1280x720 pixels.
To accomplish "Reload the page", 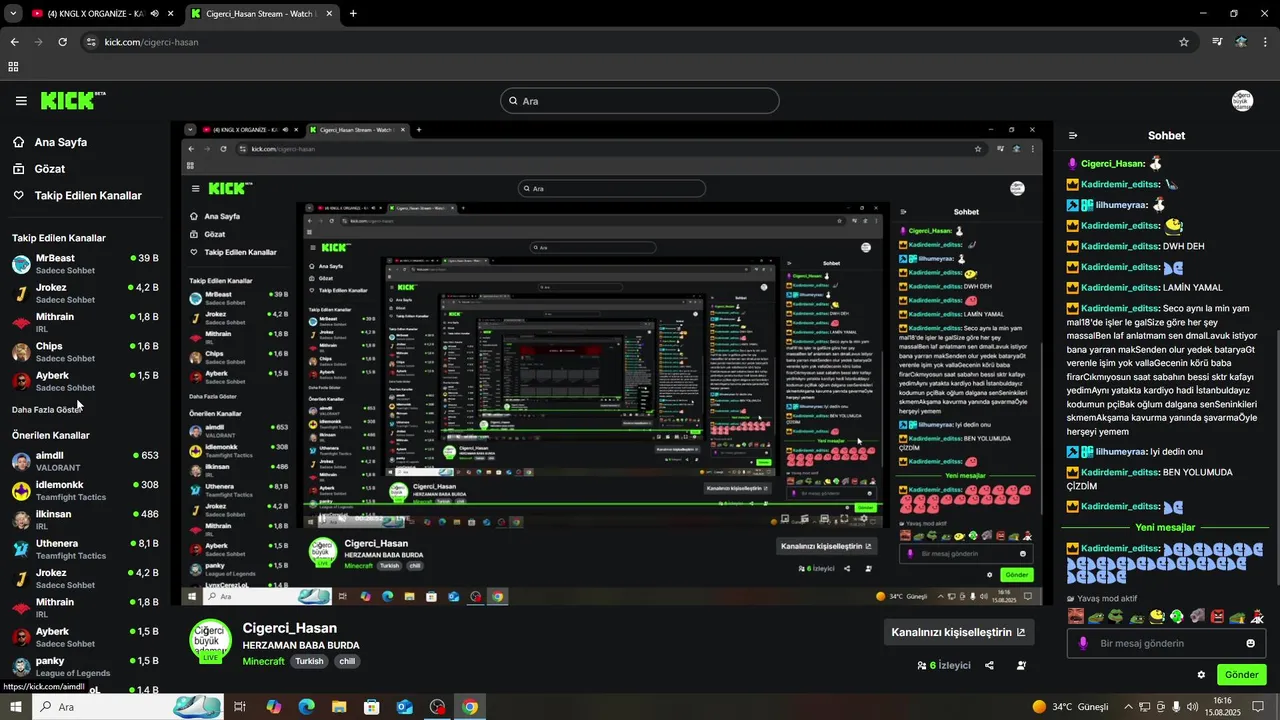I will click(62, 42).
